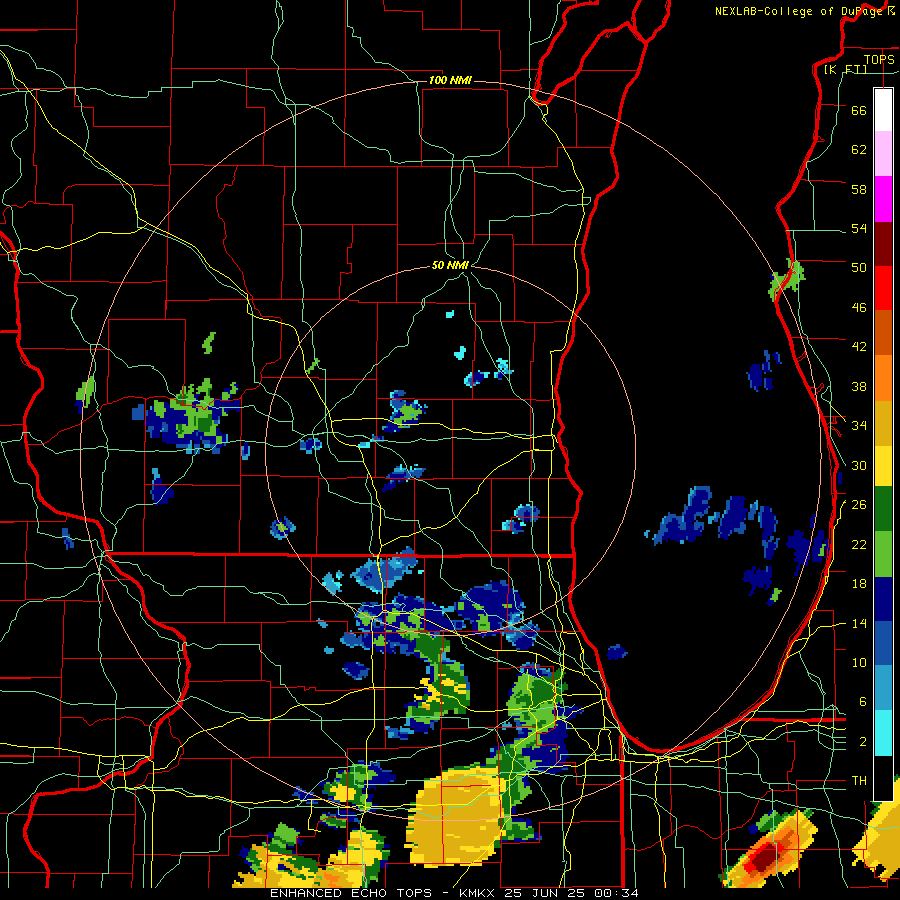
Task: Select the bright red legend color segment
Action: pos(883,288)
